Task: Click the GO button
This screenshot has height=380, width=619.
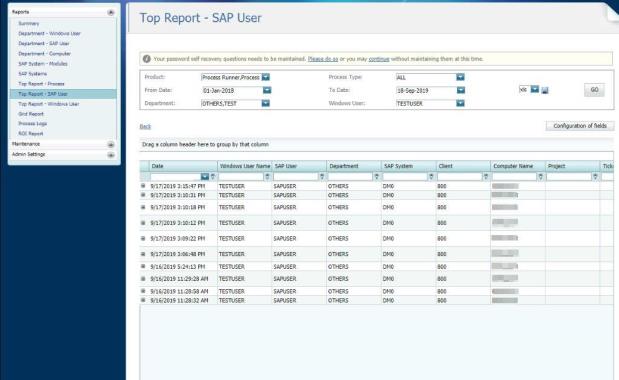Action: 594,90
